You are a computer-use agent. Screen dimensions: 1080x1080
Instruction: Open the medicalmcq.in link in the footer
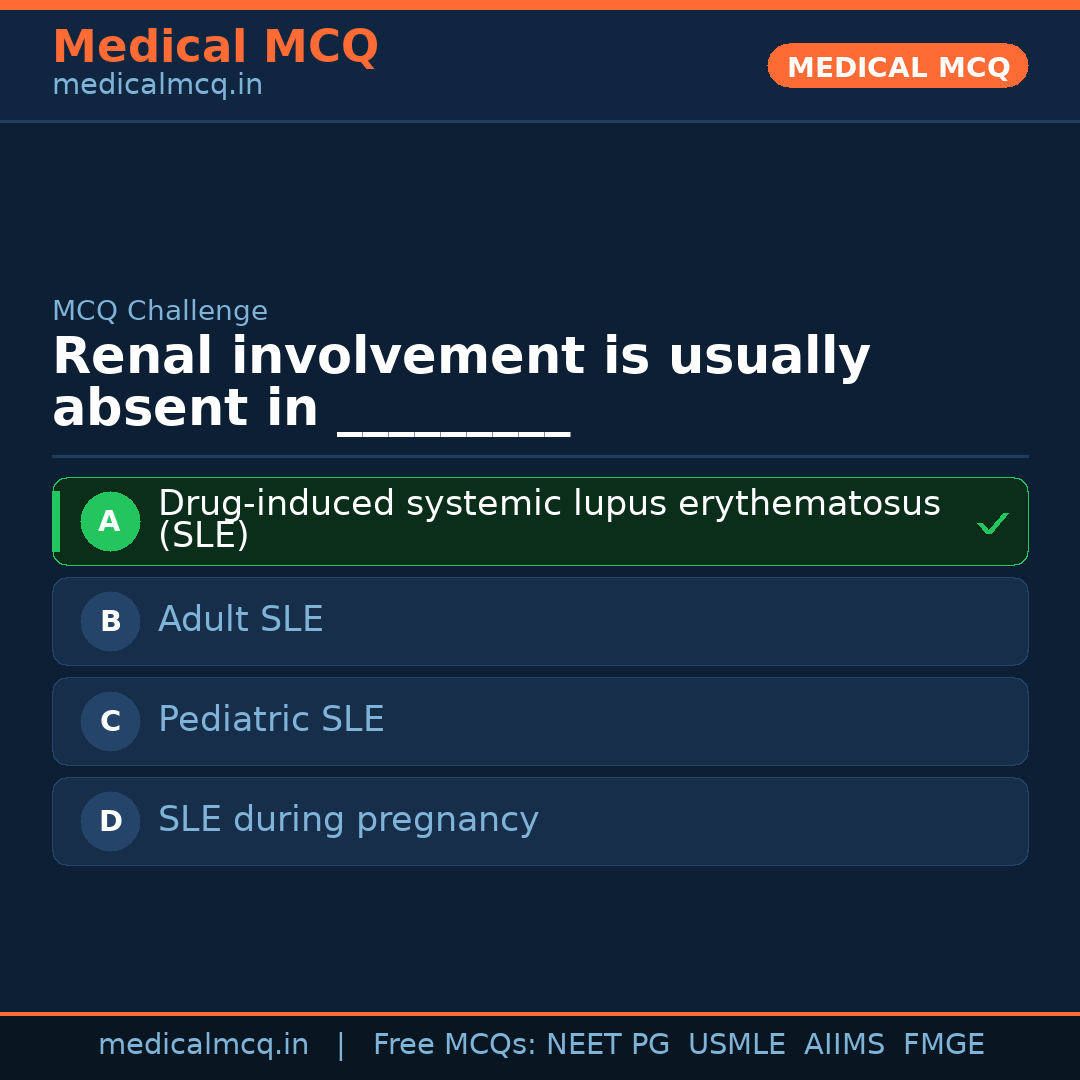tap(203, 1045)
